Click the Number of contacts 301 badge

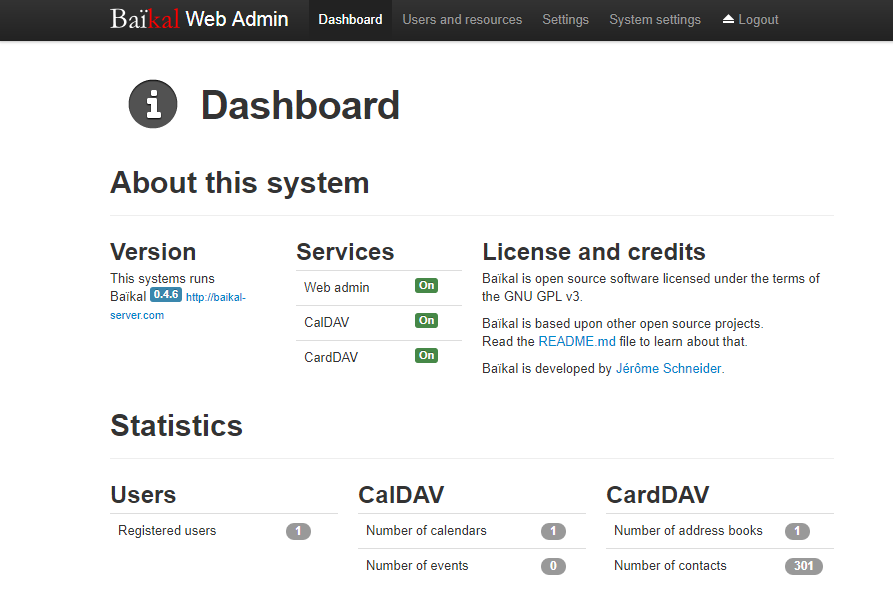[x=803, y=566]
